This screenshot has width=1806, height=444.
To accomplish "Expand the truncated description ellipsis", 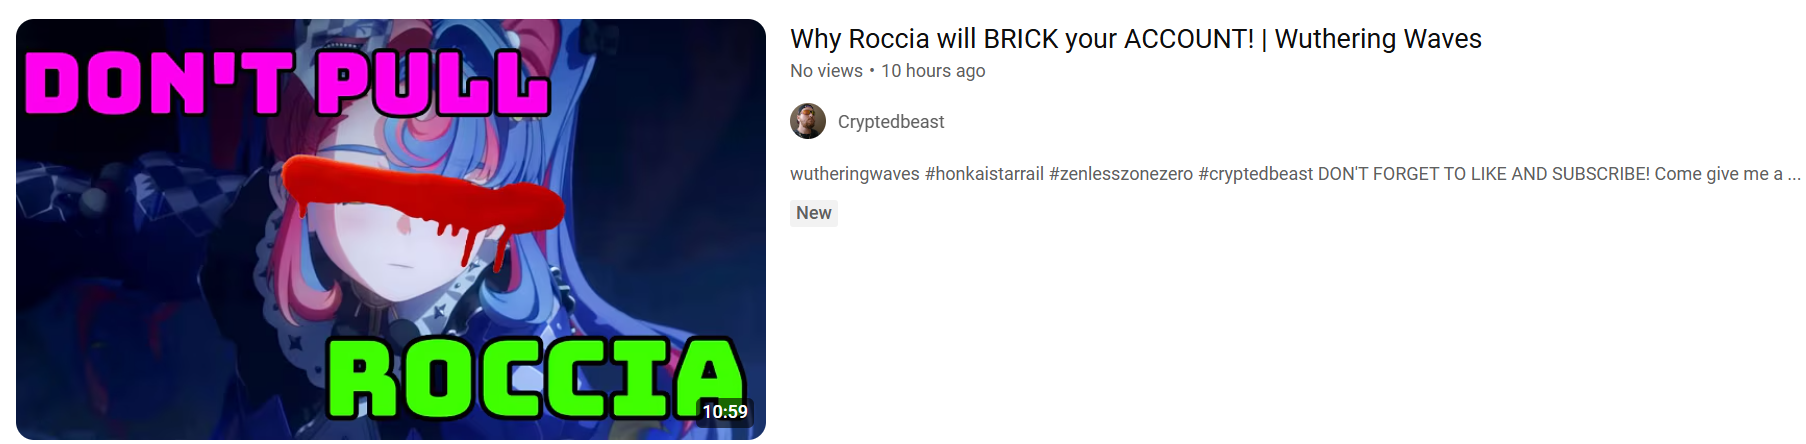I will click(1794, 176).
